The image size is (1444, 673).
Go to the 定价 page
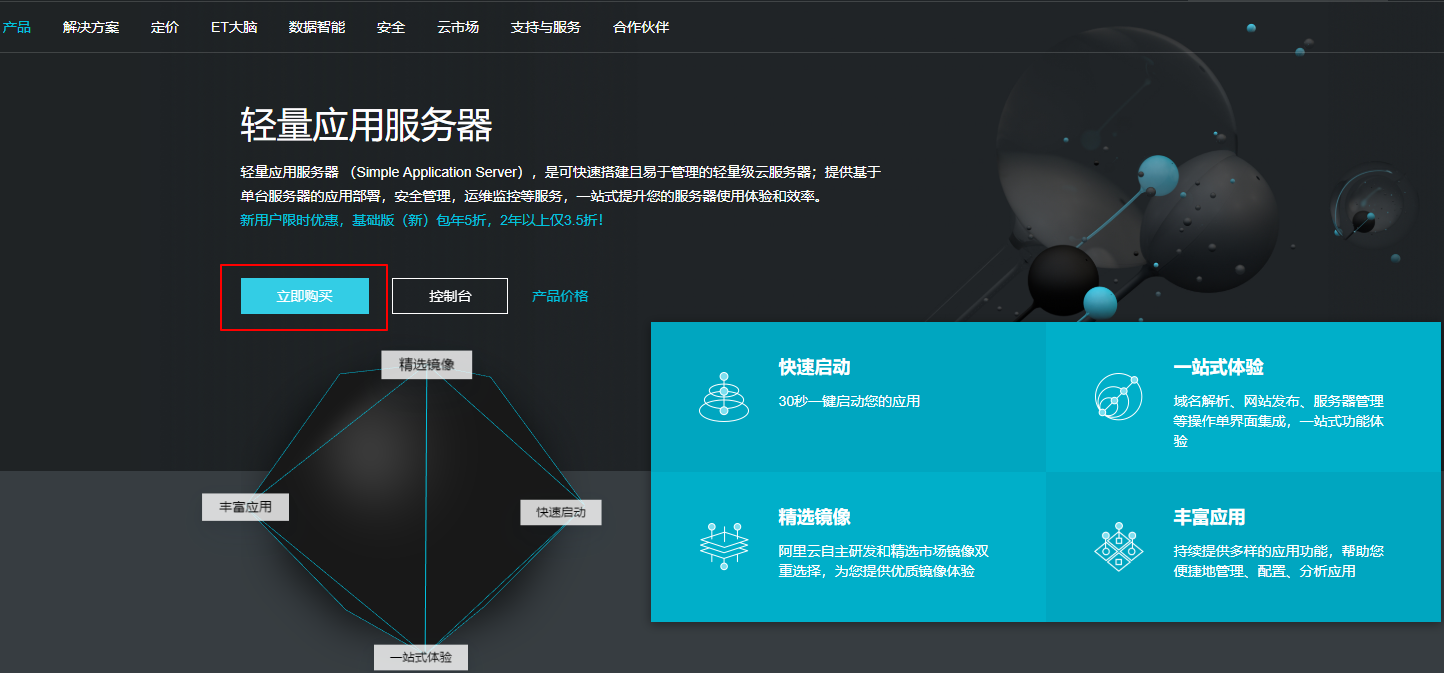point(165,27)
